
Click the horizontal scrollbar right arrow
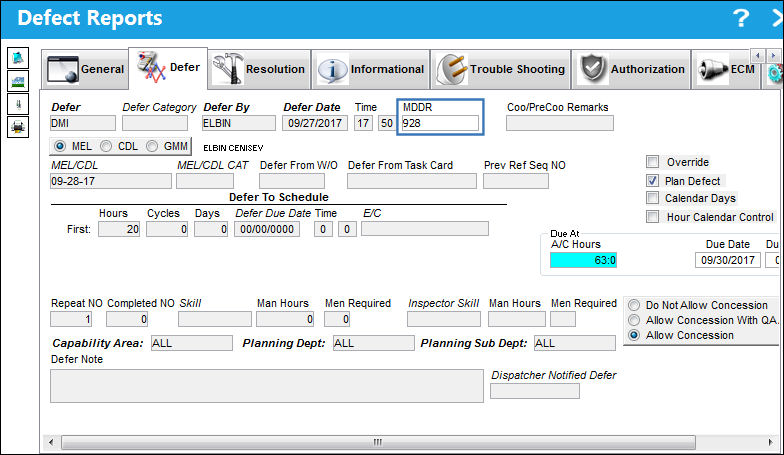(x=770, y=442)
